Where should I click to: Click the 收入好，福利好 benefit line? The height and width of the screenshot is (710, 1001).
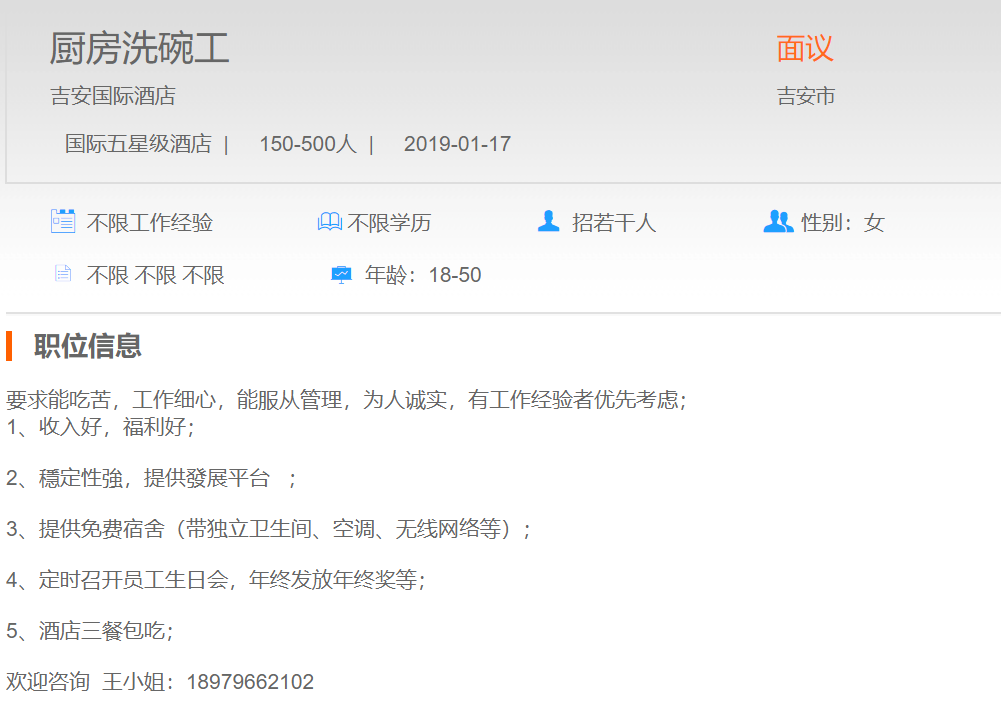coord(100,427)
